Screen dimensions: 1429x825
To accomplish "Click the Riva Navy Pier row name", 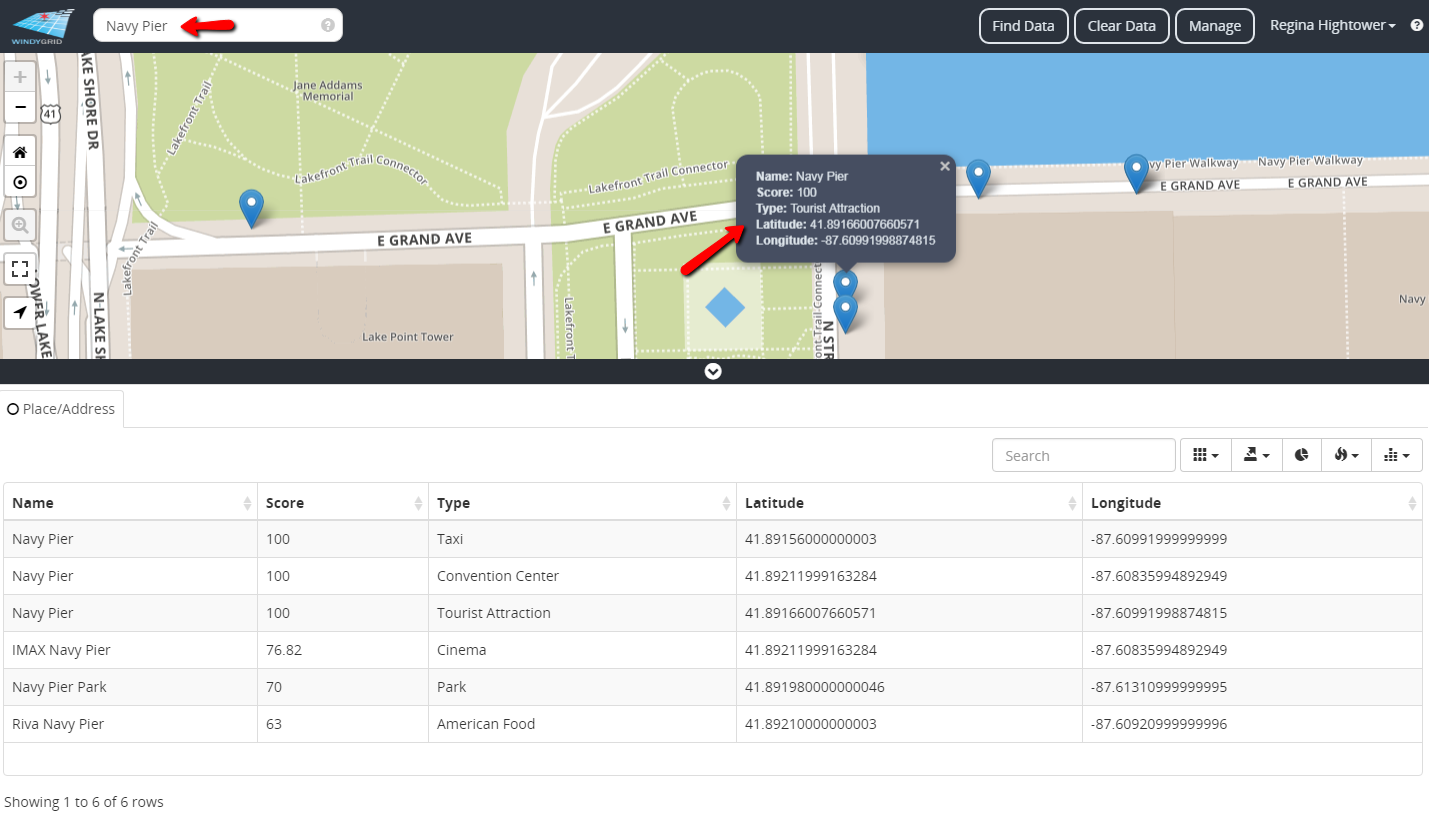I will click(58, 724).
